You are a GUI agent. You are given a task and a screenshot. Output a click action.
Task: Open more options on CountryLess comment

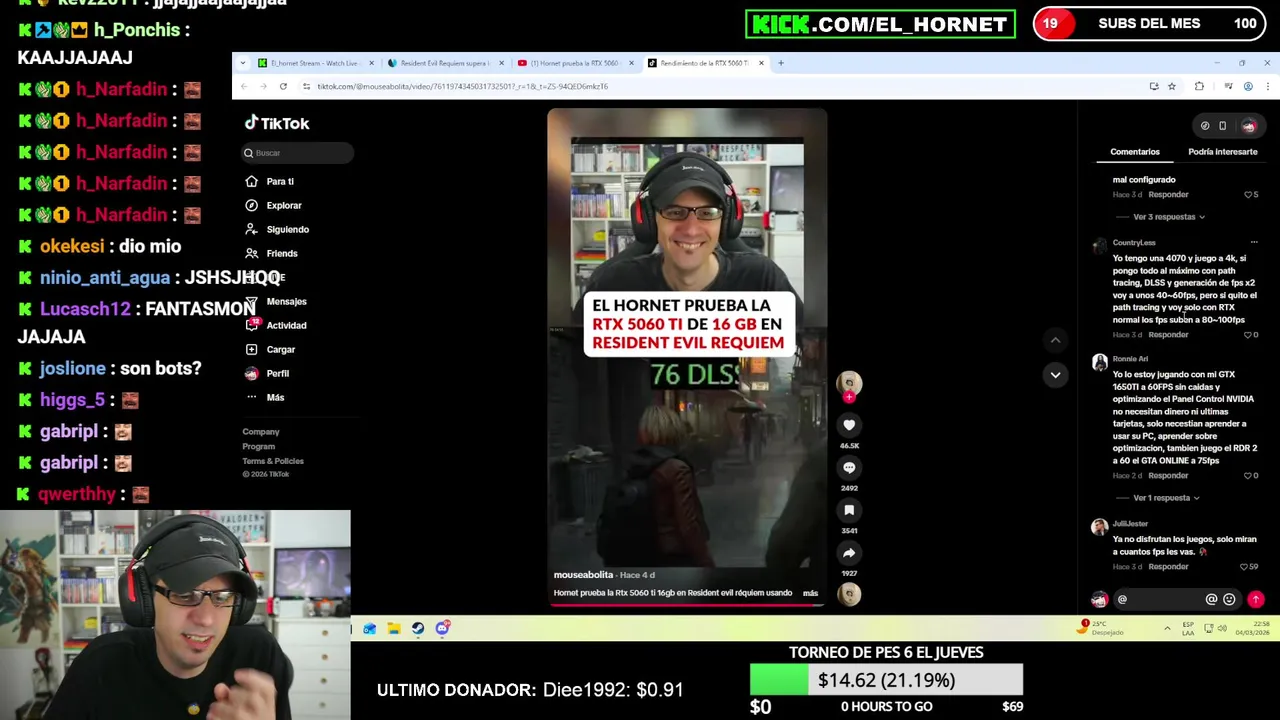pos(1254,242)
